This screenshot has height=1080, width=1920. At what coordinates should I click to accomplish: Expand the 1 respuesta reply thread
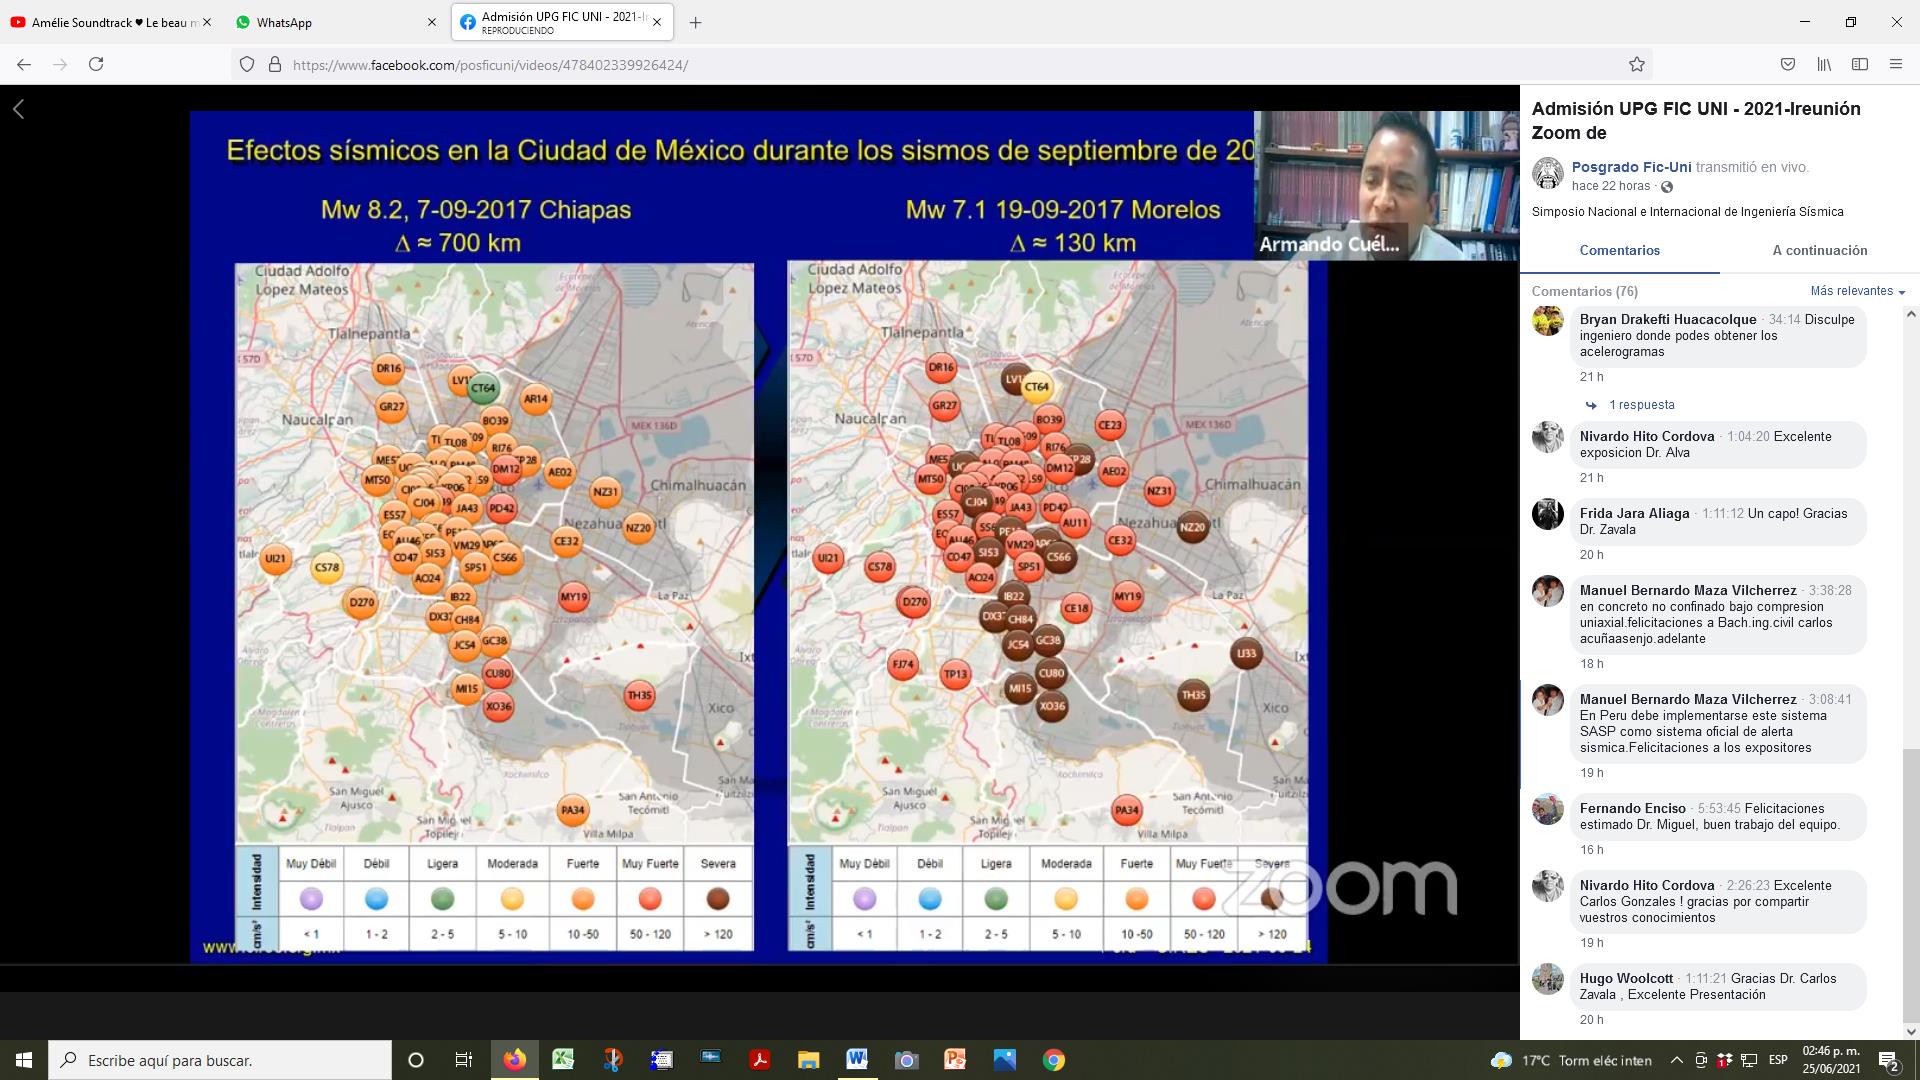click(1641, 405)
